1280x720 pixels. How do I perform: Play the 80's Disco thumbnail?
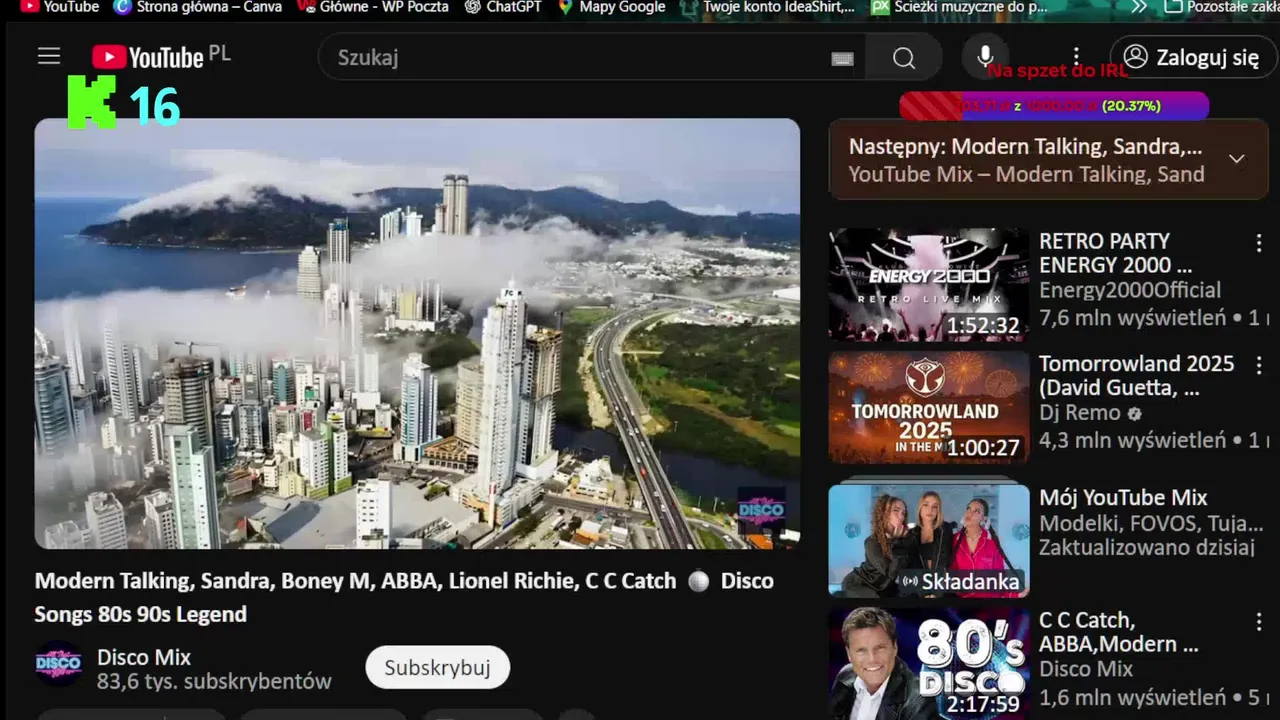[x=929, y=664]
